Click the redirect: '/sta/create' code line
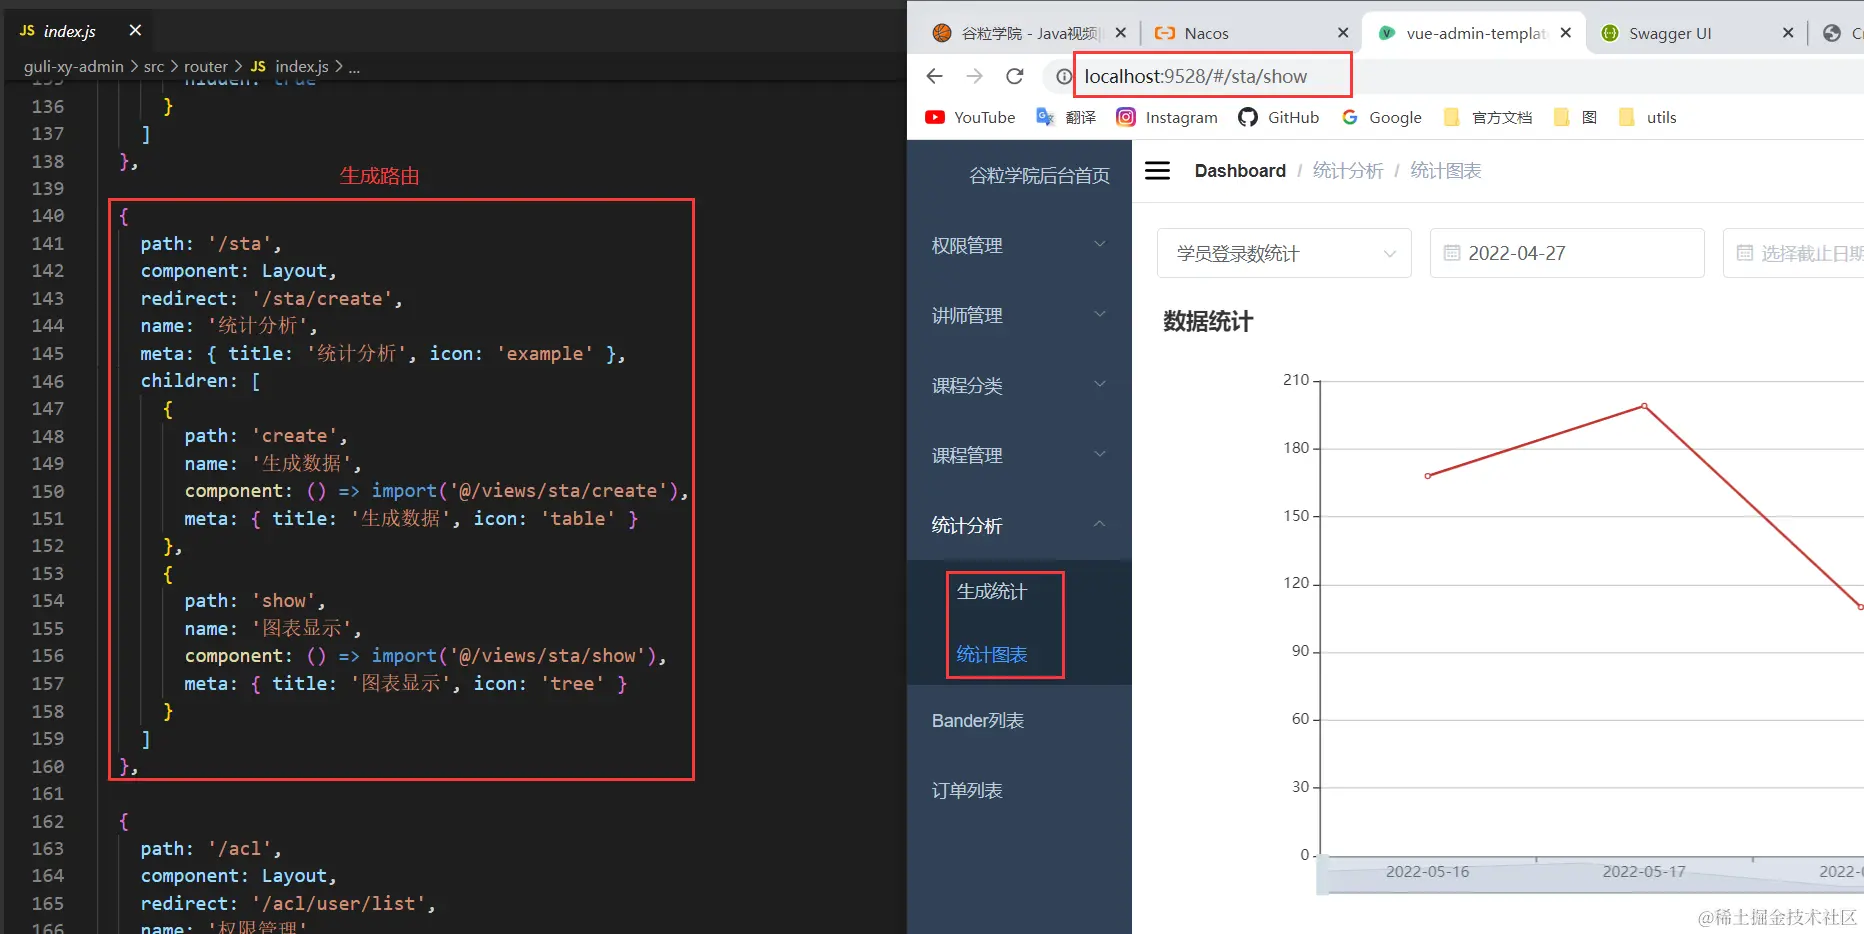Screen dimensions: 1864x934 tap(272, 299)
